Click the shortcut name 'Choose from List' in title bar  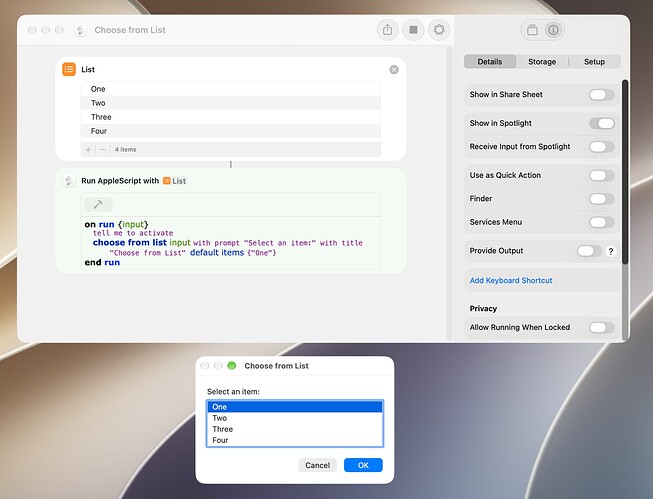pos(130,30)
